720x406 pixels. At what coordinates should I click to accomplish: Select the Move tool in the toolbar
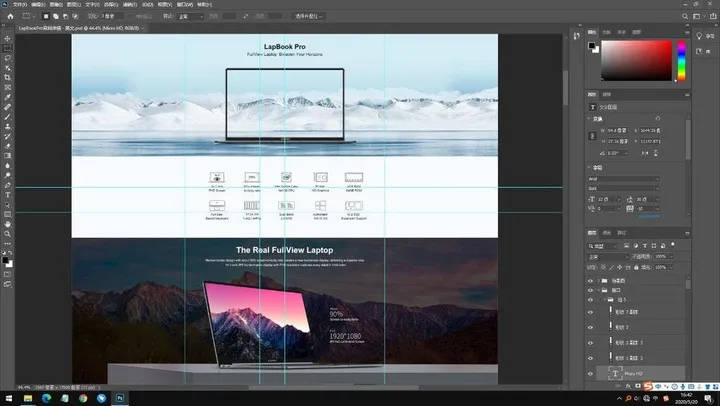tap(7, 37)
